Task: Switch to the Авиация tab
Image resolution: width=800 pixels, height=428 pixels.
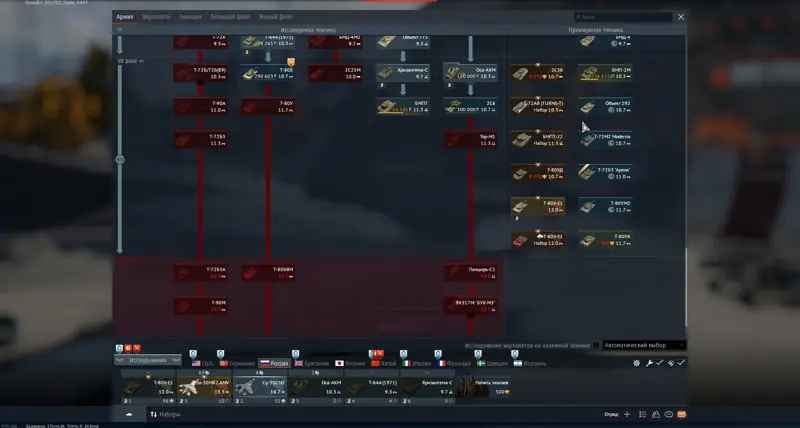Action: point(190,17)
